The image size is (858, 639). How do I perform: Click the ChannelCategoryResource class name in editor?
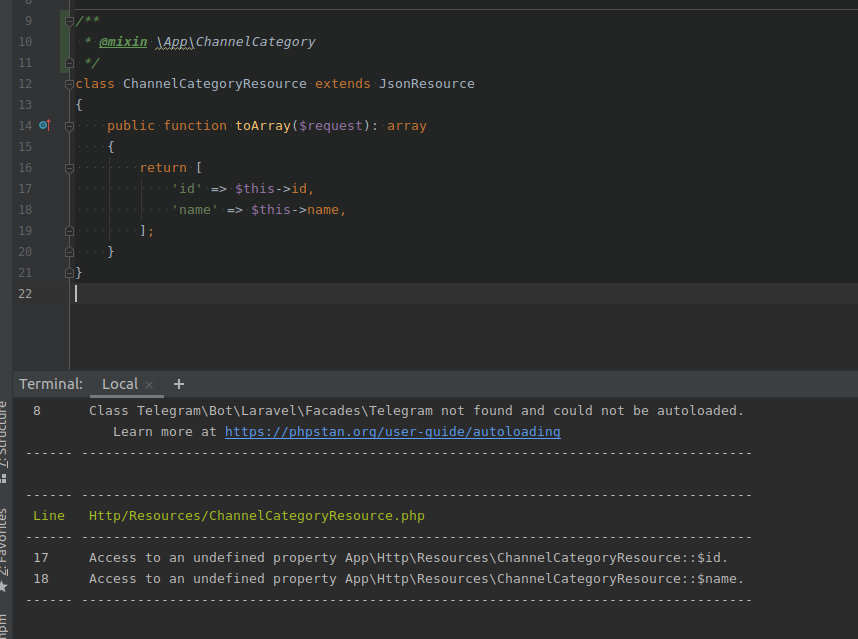(x=214, y=84)
